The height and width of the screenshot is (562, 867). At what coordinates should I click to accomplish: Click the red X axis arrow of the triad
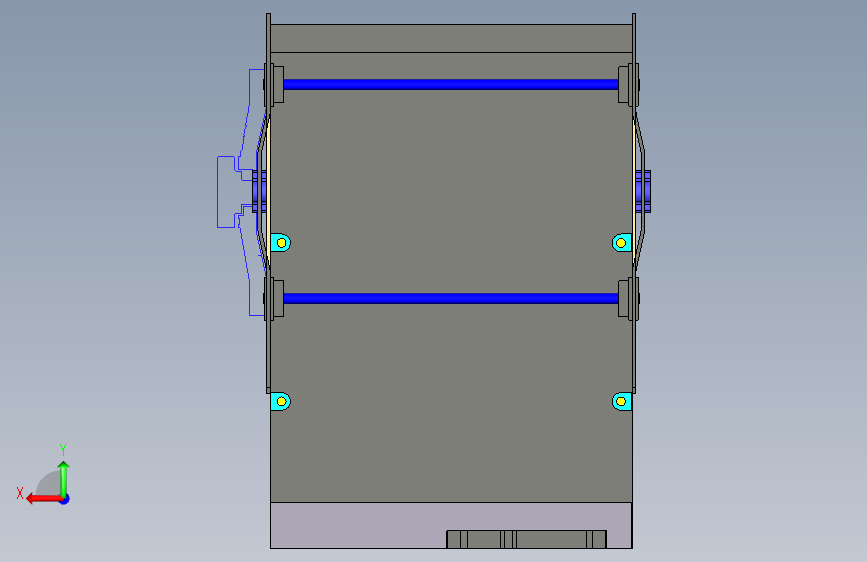pos(43,499)
